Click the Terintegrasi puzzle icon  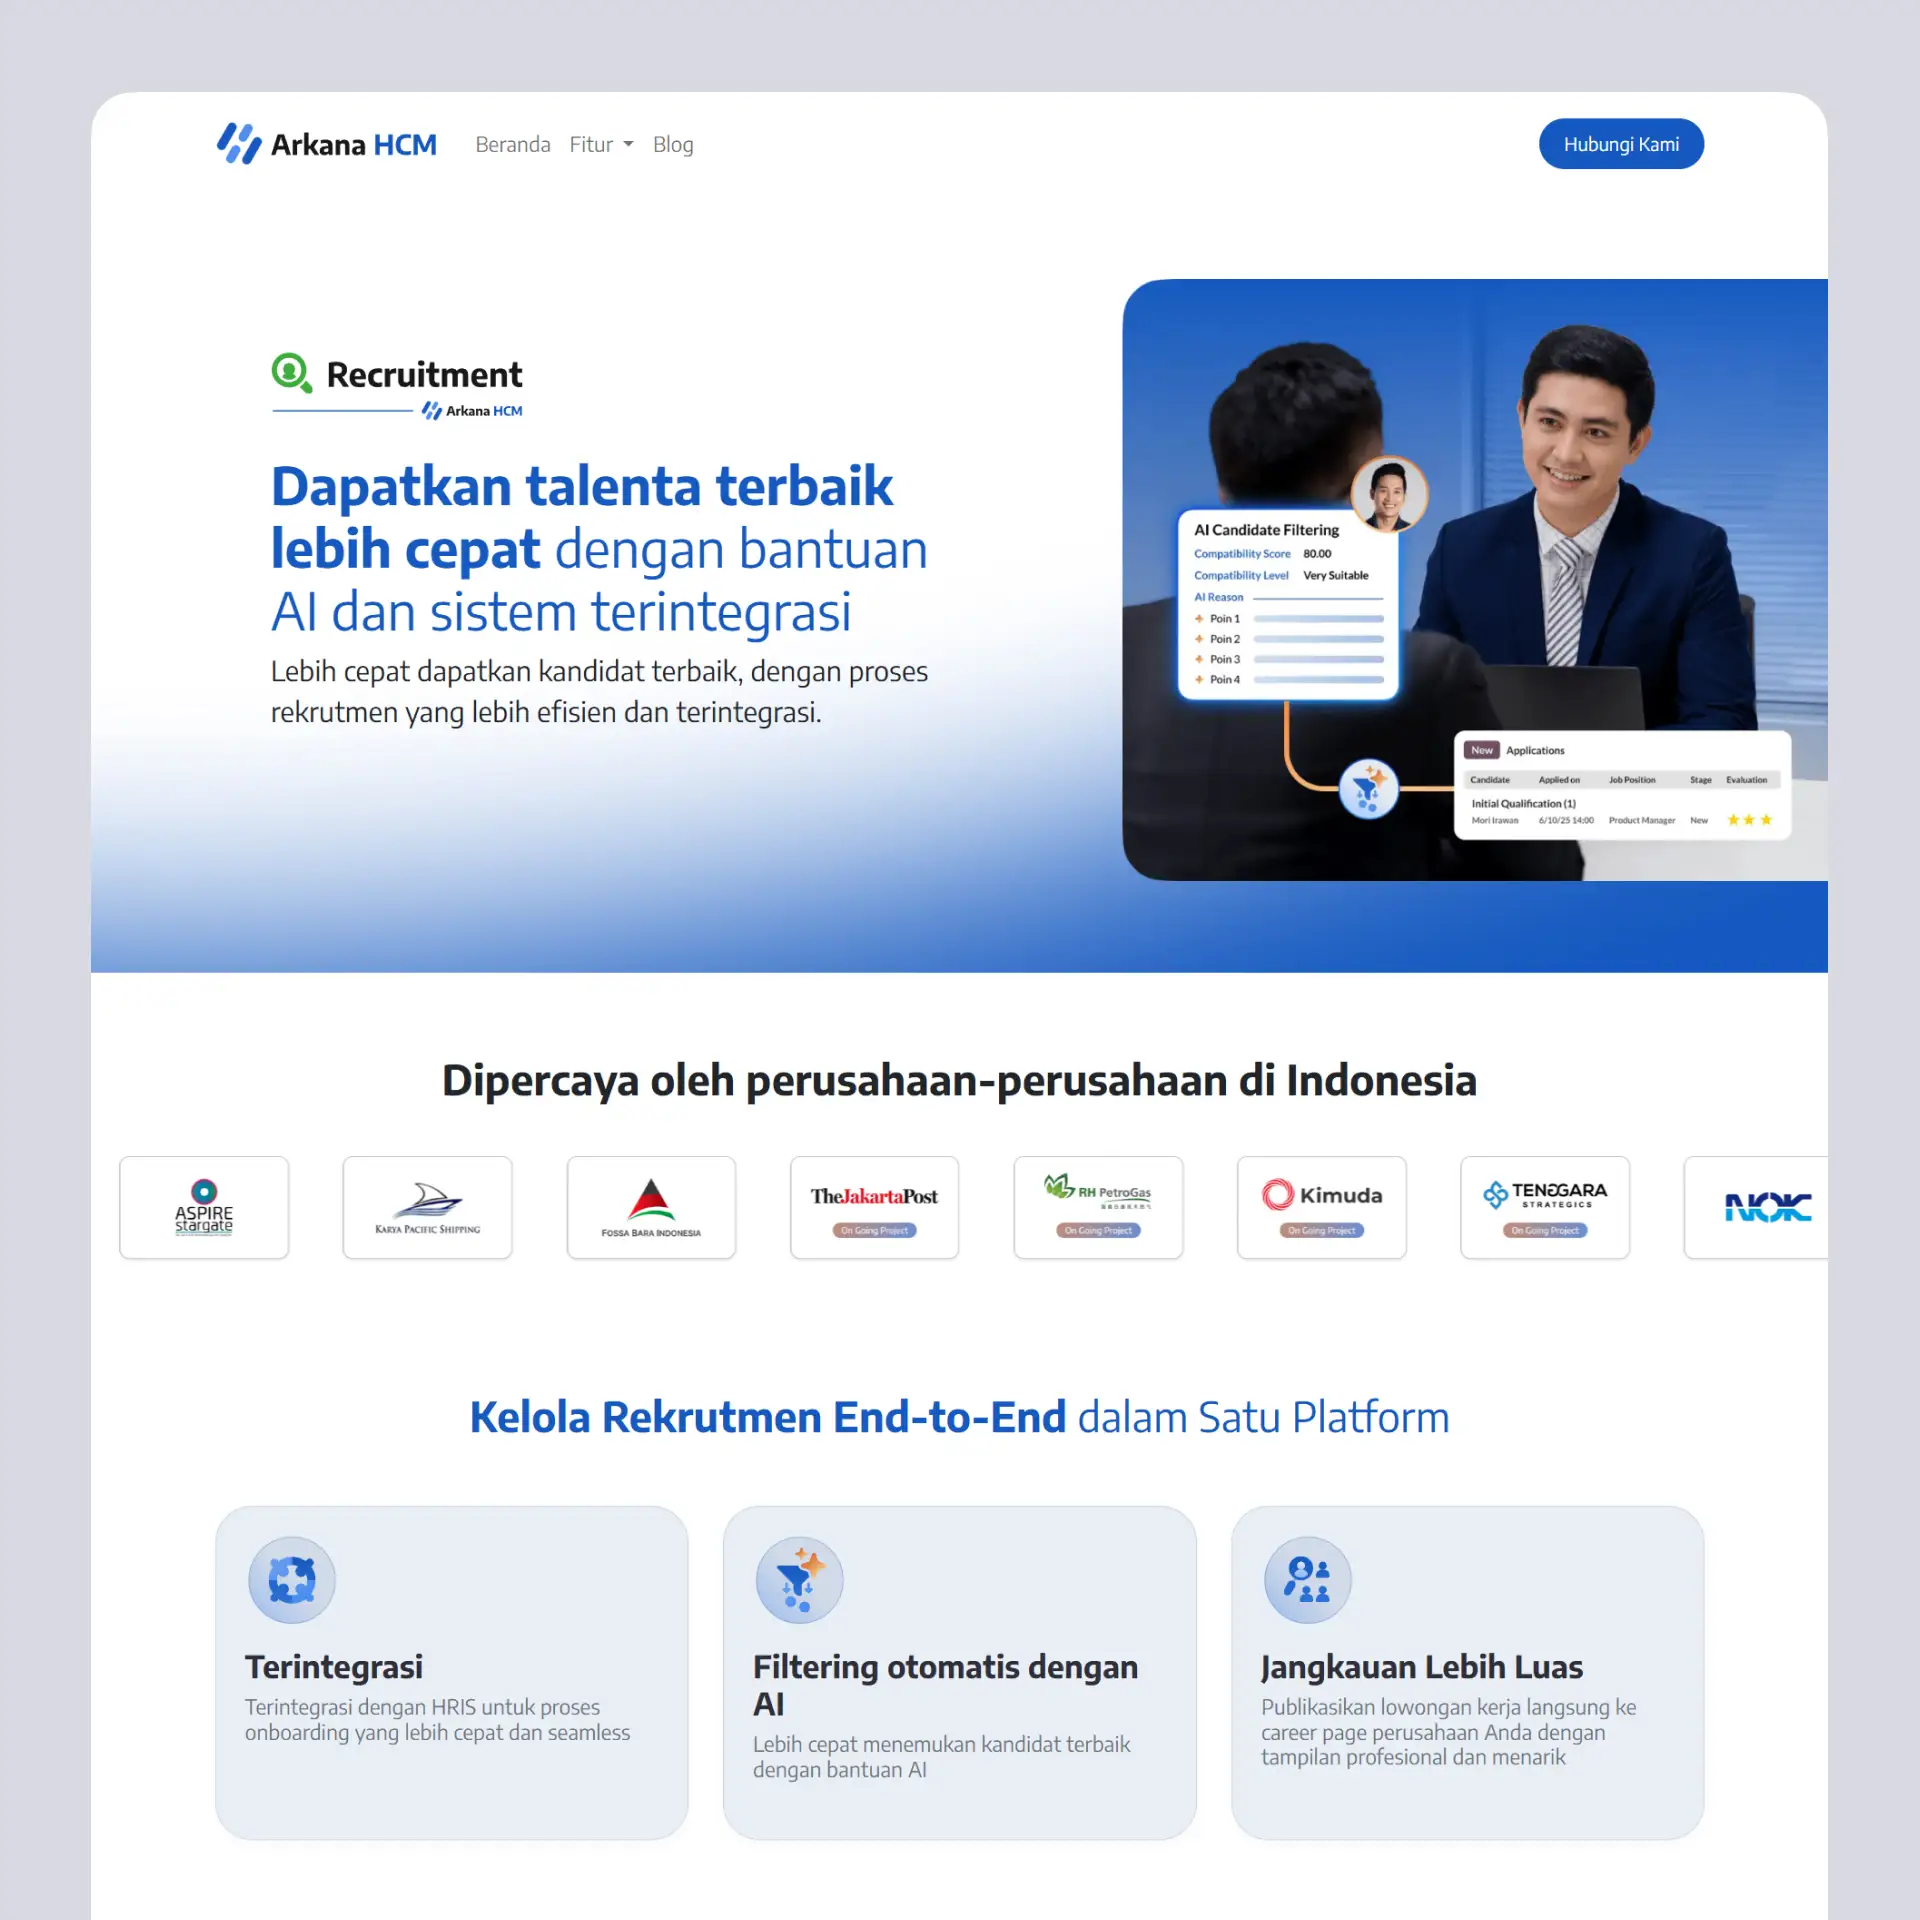coord(290,1578)
